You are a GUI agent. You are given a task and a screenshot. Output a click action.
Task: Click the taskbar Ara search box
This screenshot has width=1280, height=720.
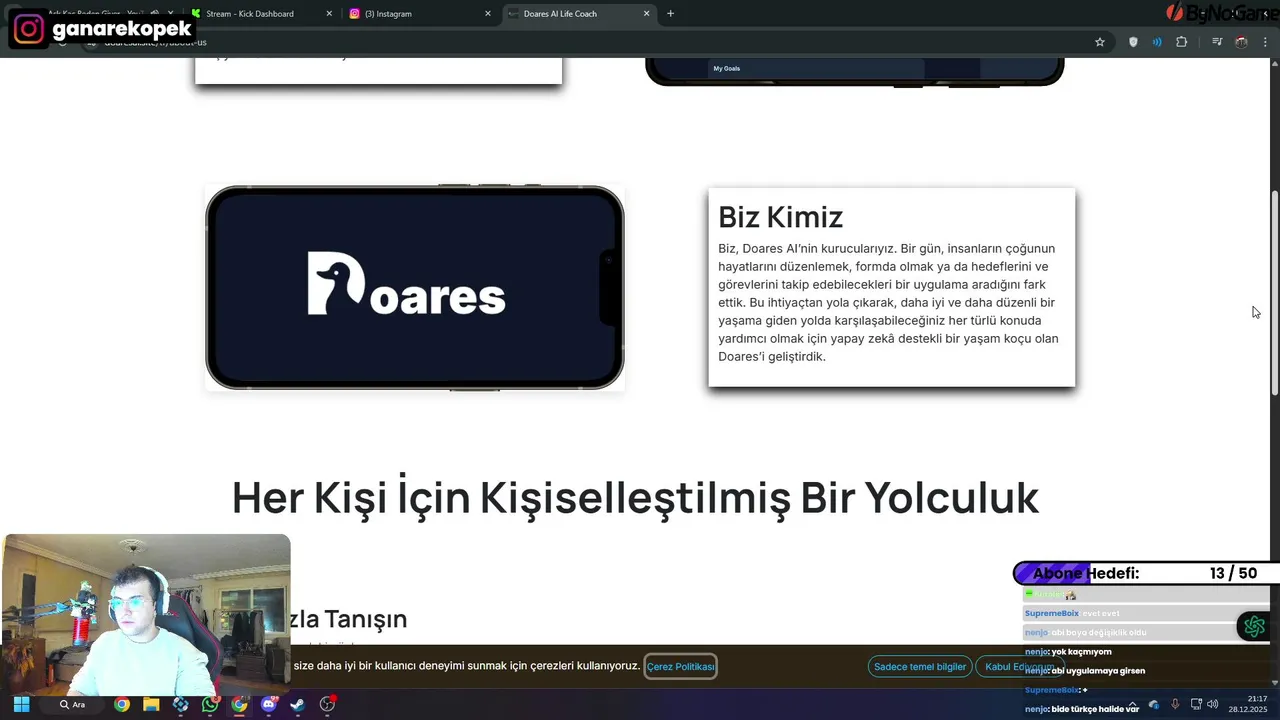(x=72, y=704)
